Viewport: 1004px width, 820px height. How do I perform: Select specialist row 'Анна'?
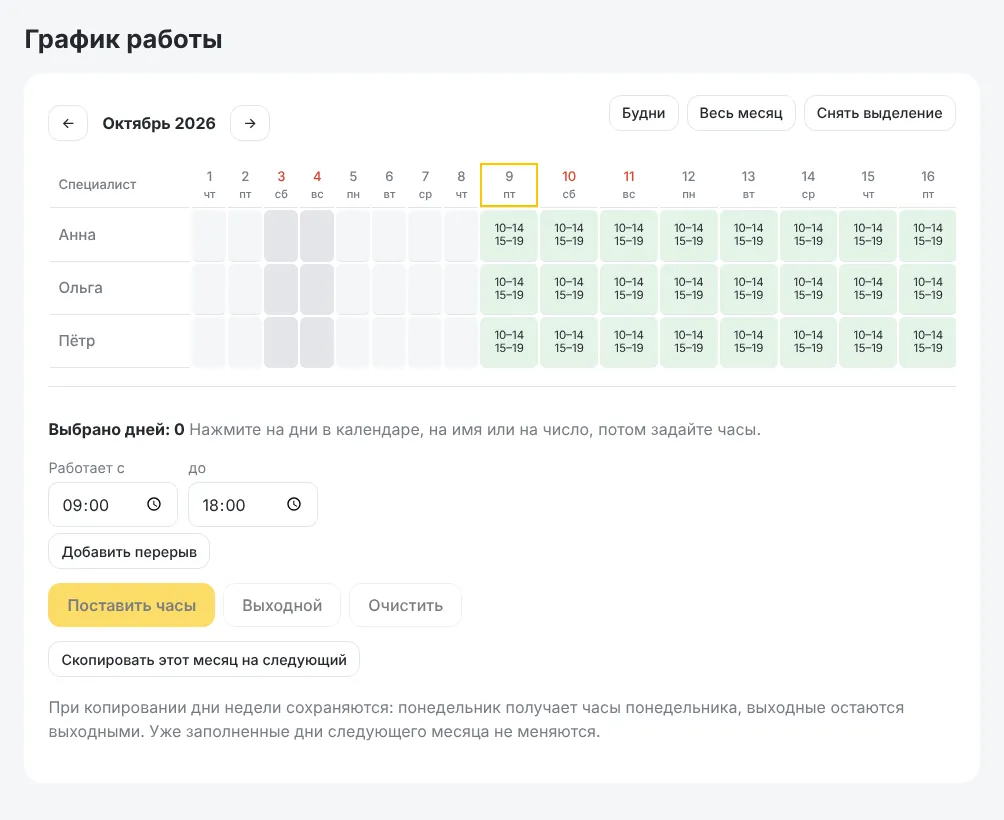click(x=120, y=235)
